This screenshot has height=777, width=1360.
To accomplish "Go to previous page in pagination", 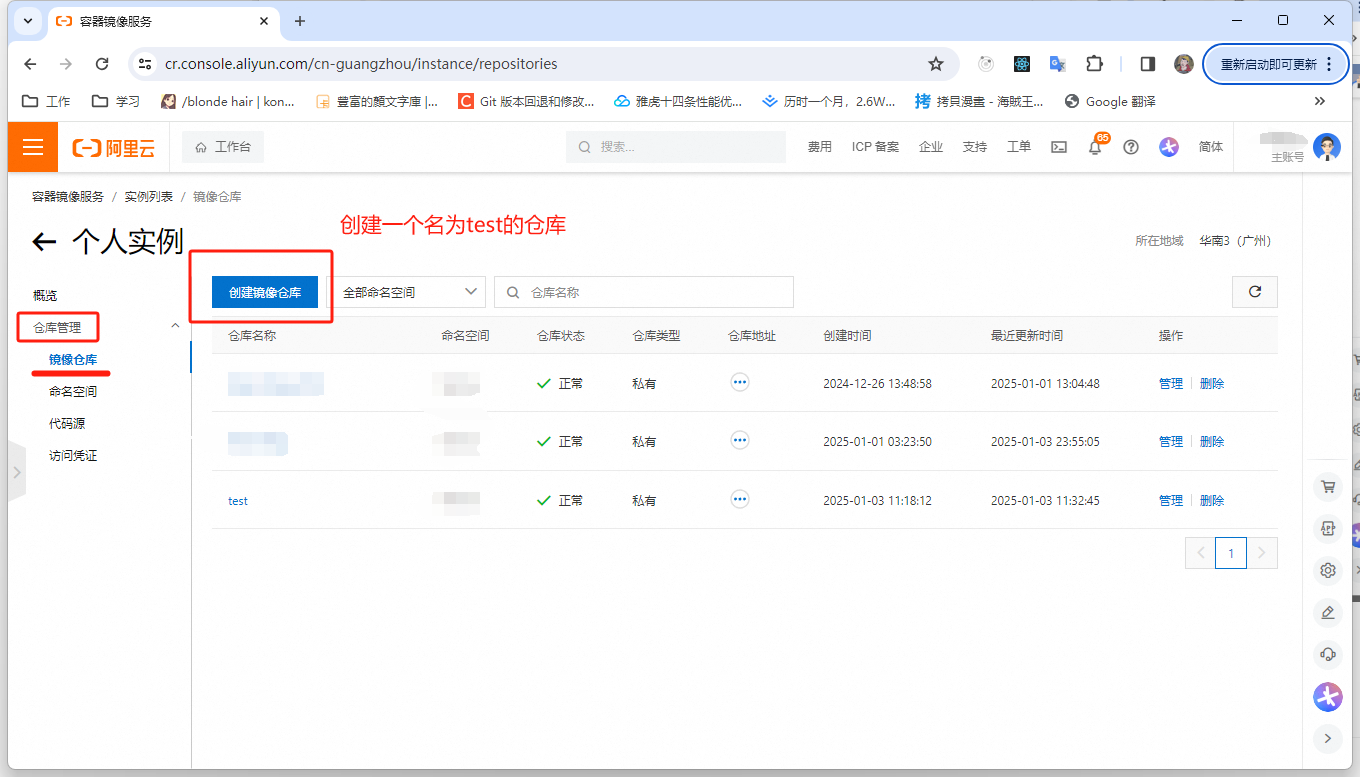I will (1200, 553).
